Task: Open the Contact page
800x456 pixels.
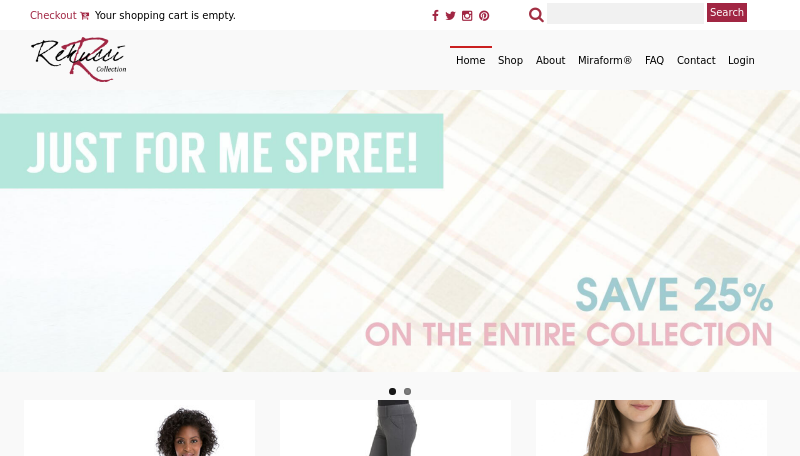Action: [x=696, y=60]
